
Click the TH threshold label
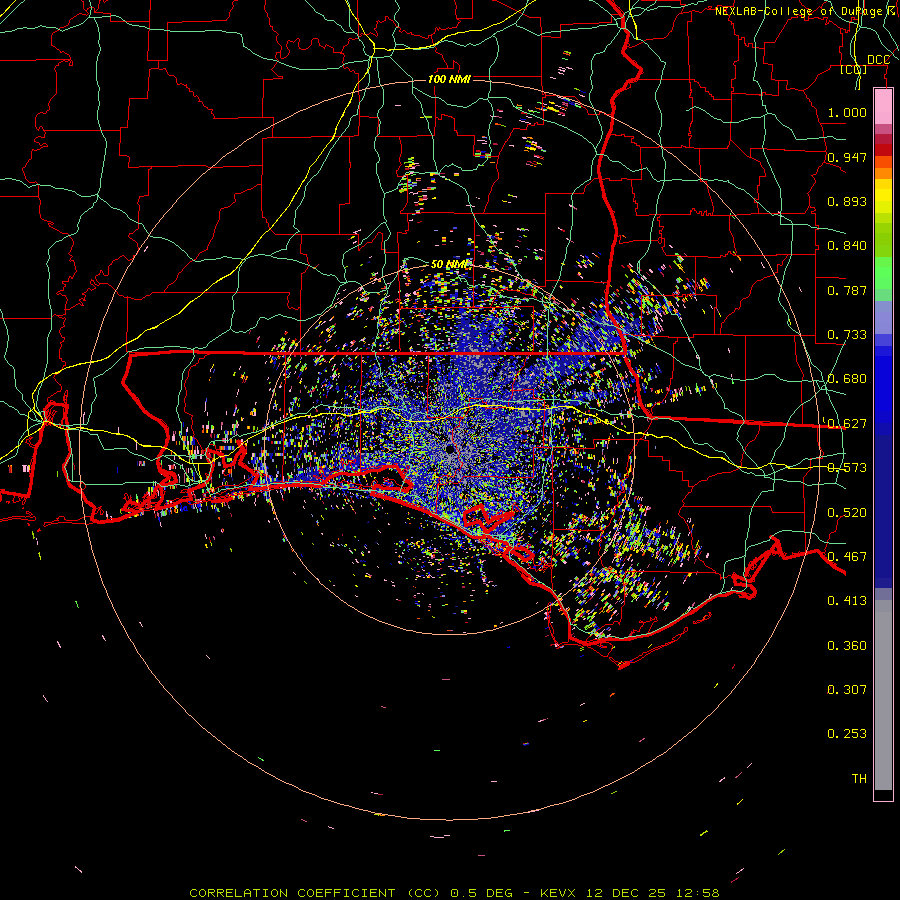[x=859, y=778]
